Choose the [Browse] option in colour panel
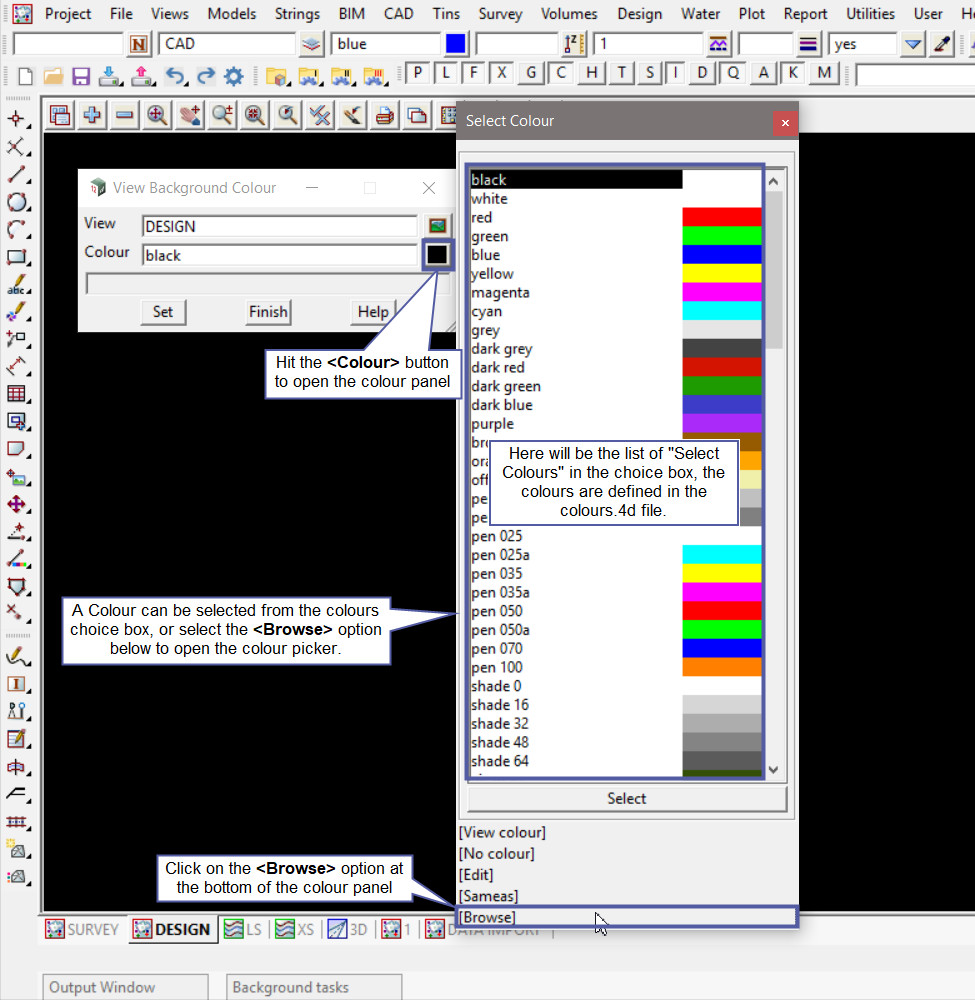Viewport: 975px width, 1000px height. pos(487,917)
